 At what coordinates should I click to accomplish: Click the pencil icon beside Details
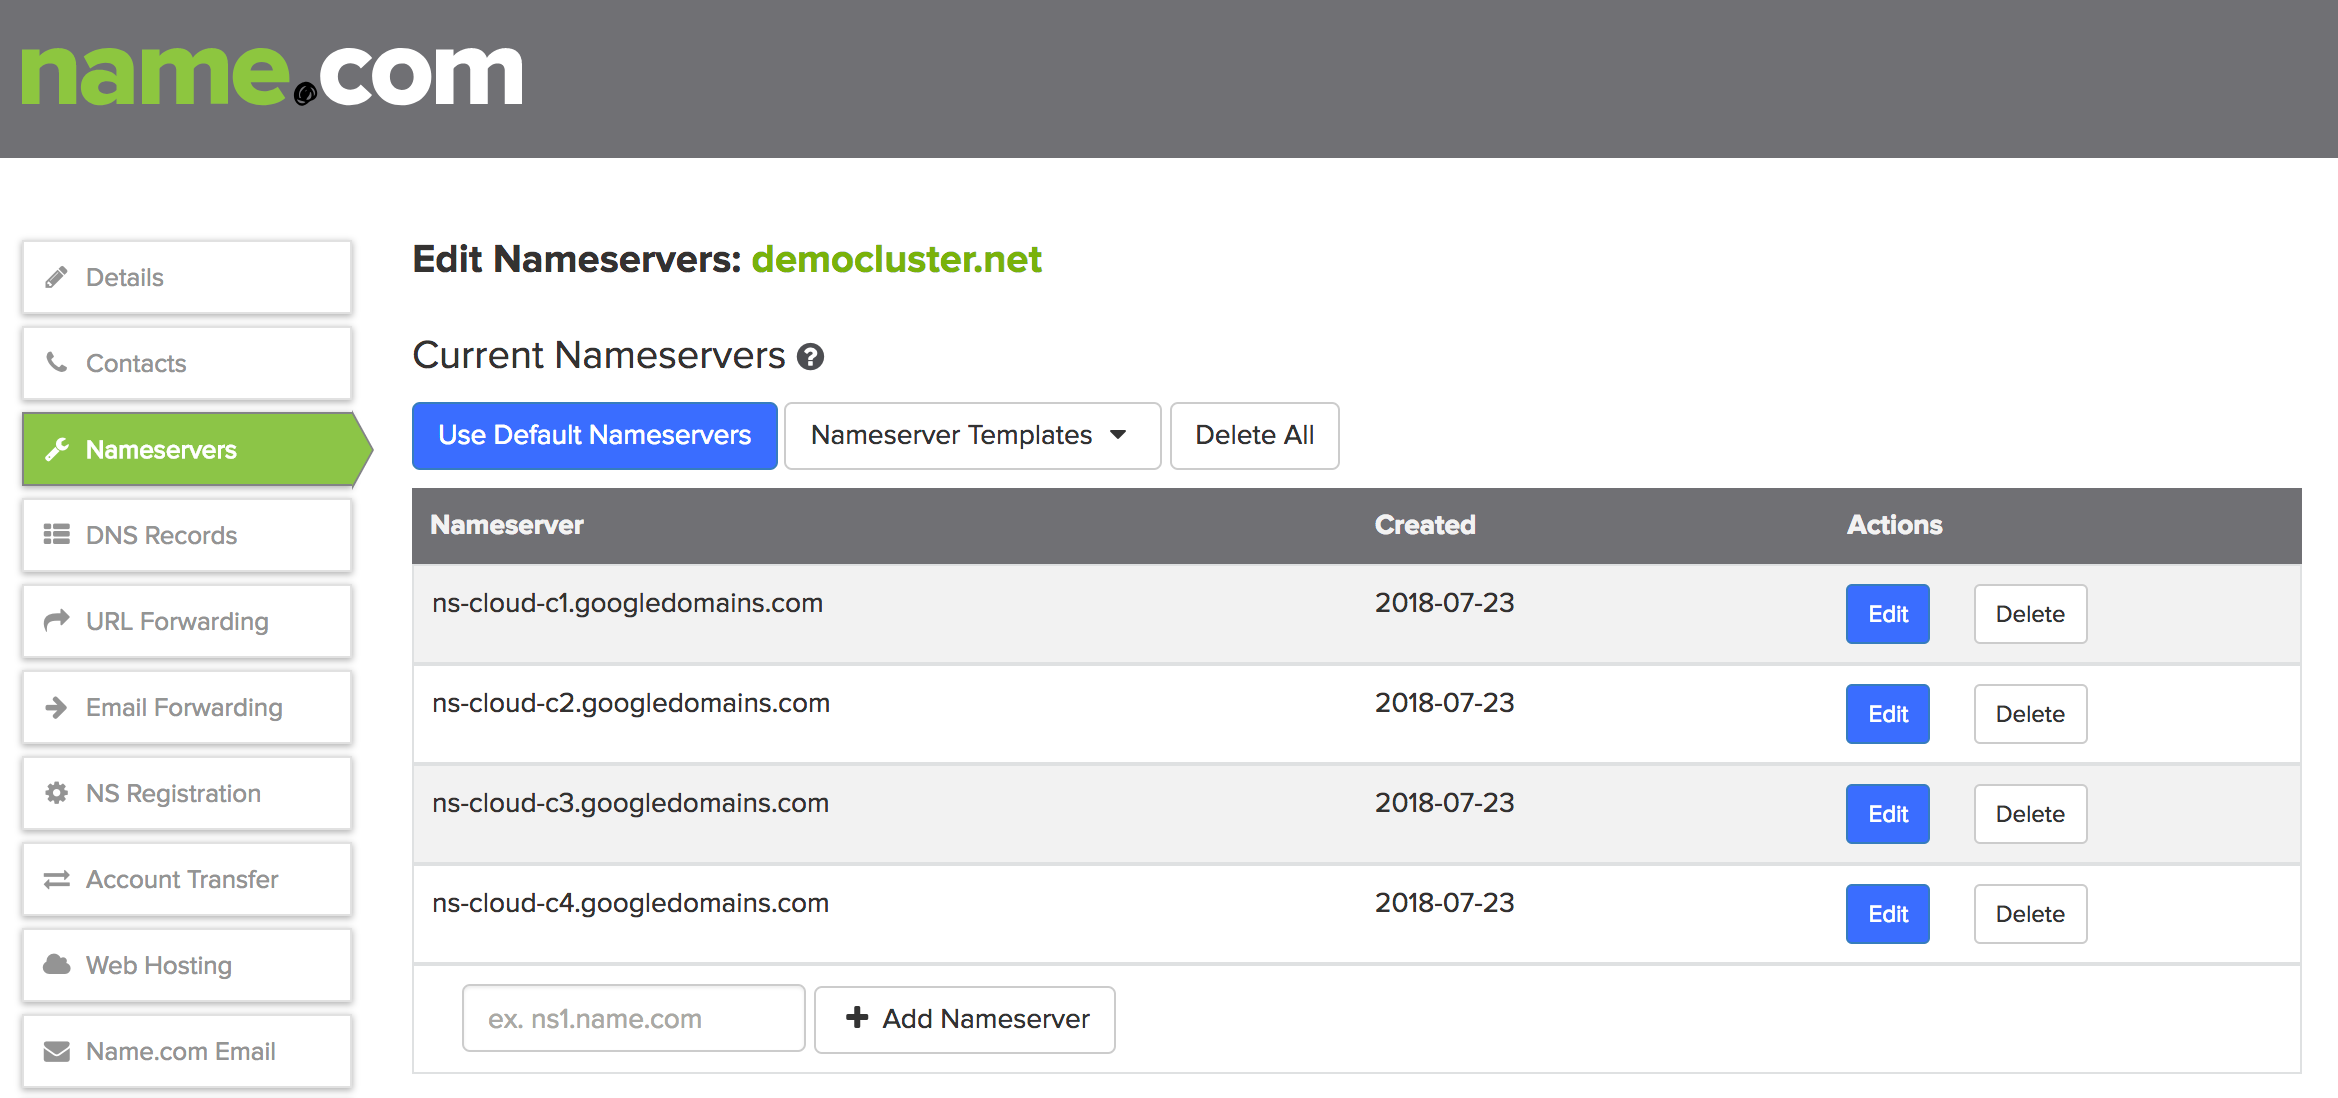[x=56, y=277]
